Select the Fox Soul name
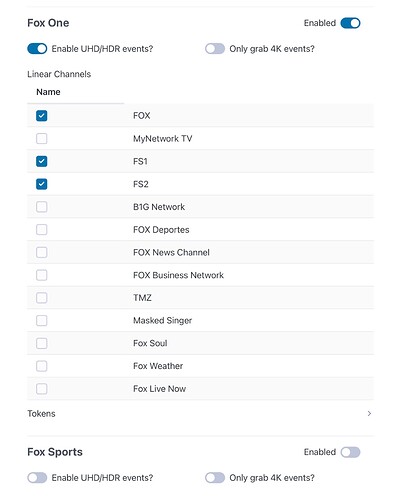 150,343
